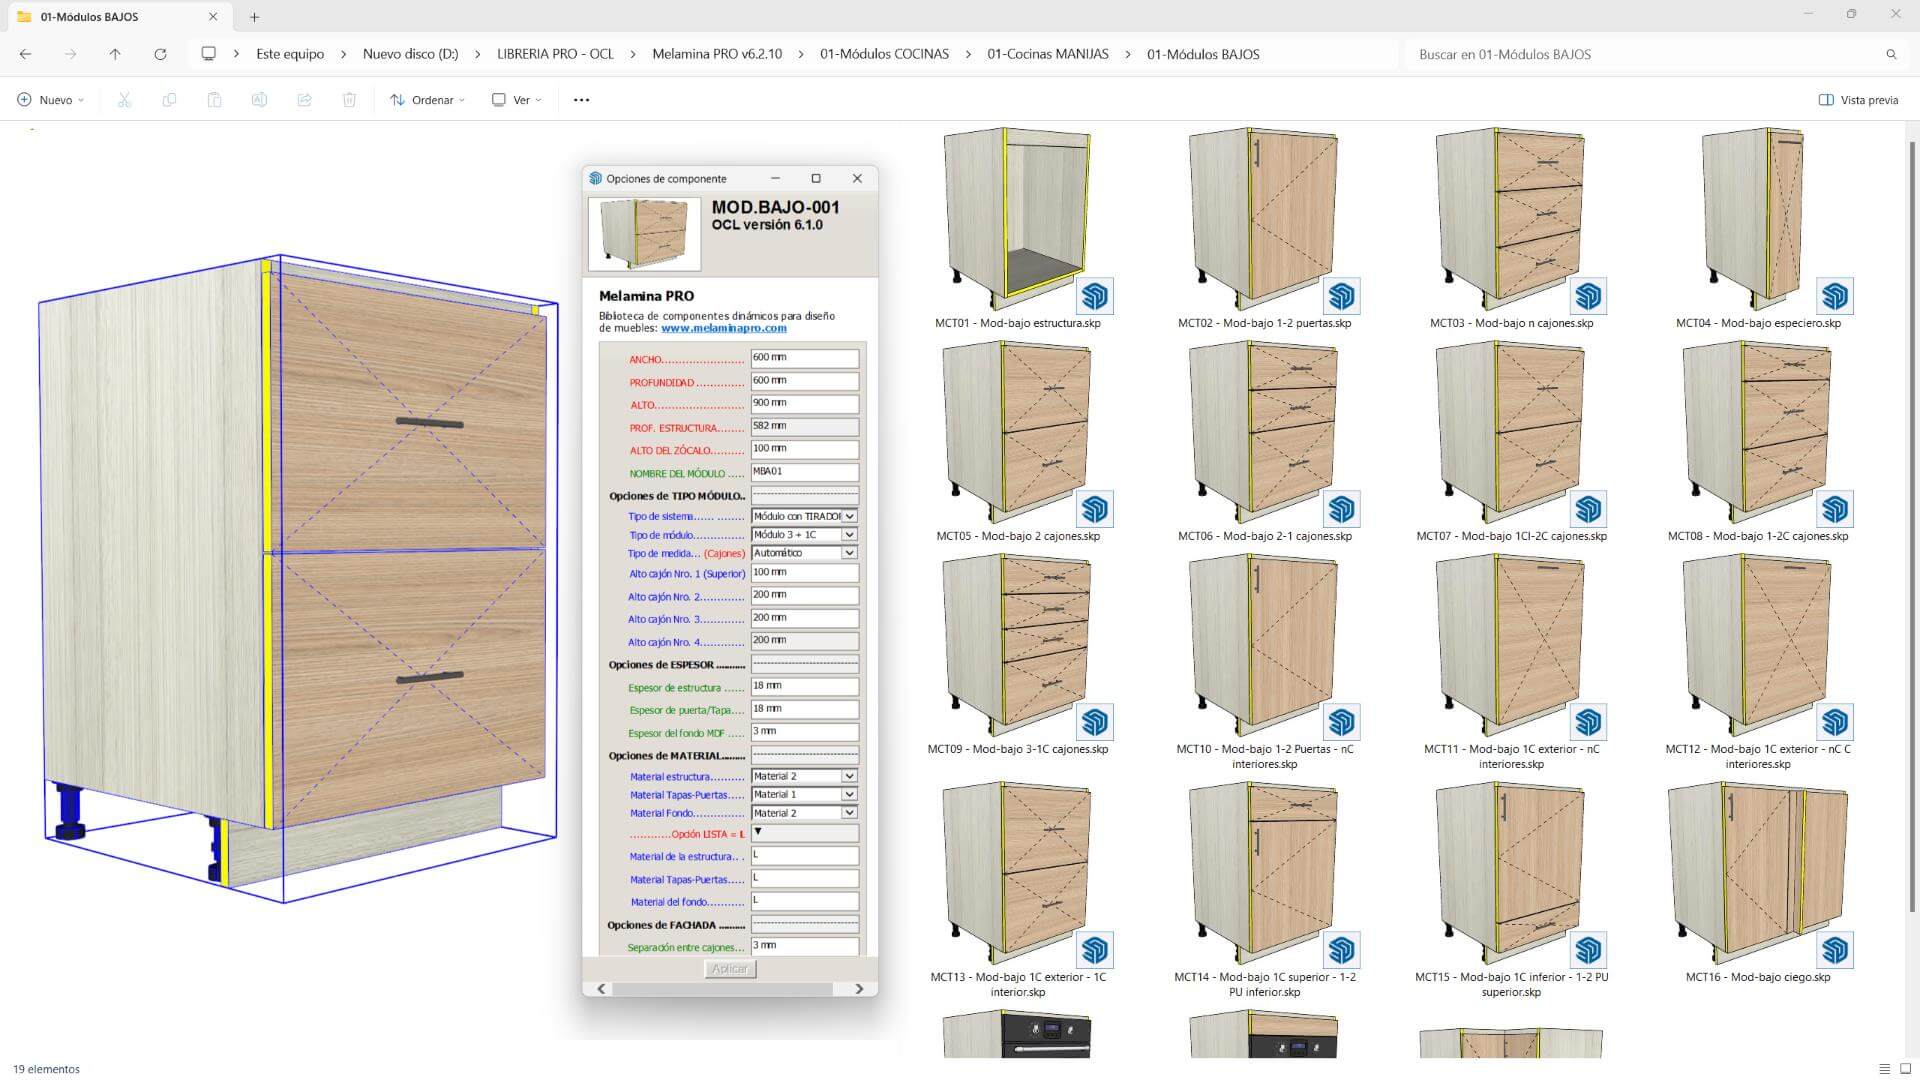This screenshot has height=1080, width=1920.
Task: Click the Explorer vertical scrollbar
Action: (1912, 525)
